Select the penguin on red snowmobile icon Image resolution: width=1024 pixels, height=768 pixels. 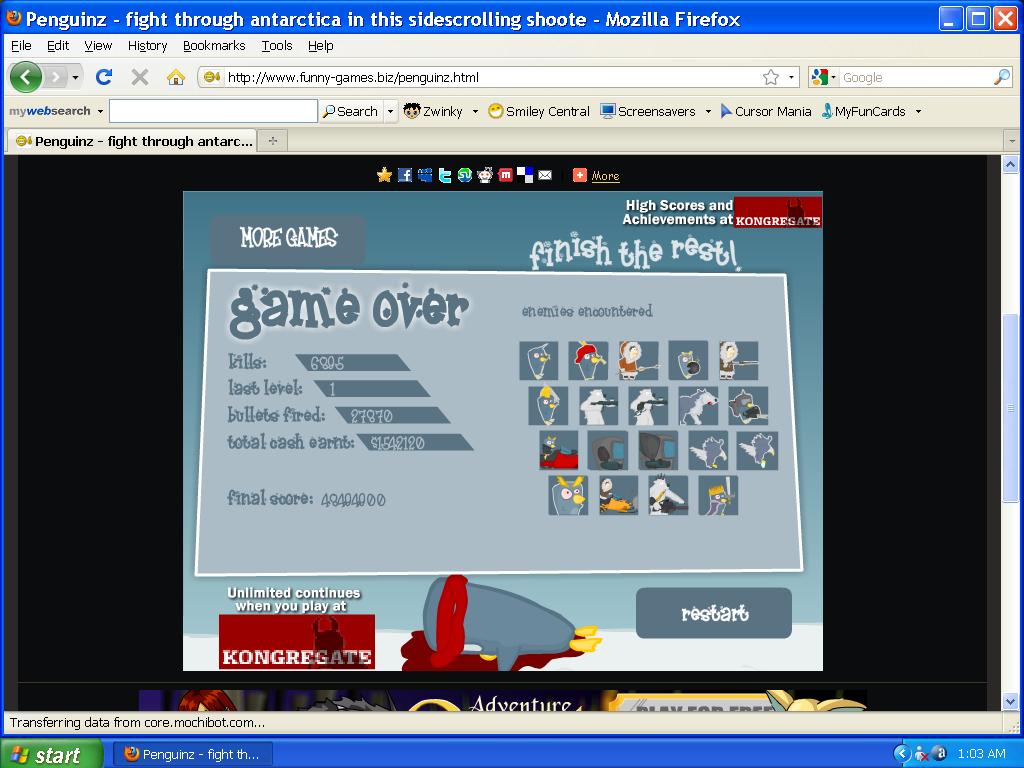point(559,450)
